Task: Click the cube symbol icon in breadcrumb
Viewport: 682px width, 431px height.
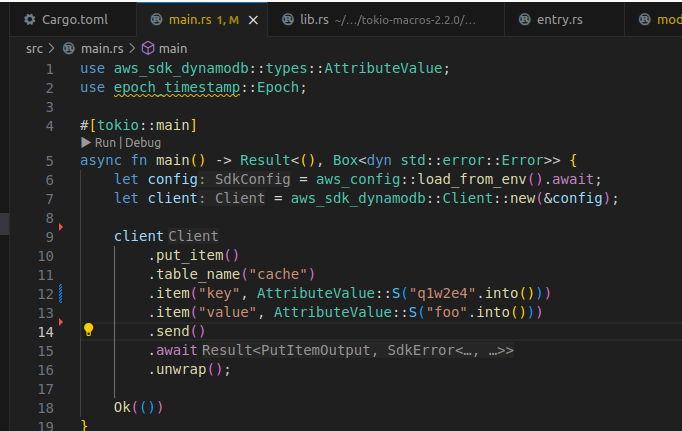Action: coord(147,48)
